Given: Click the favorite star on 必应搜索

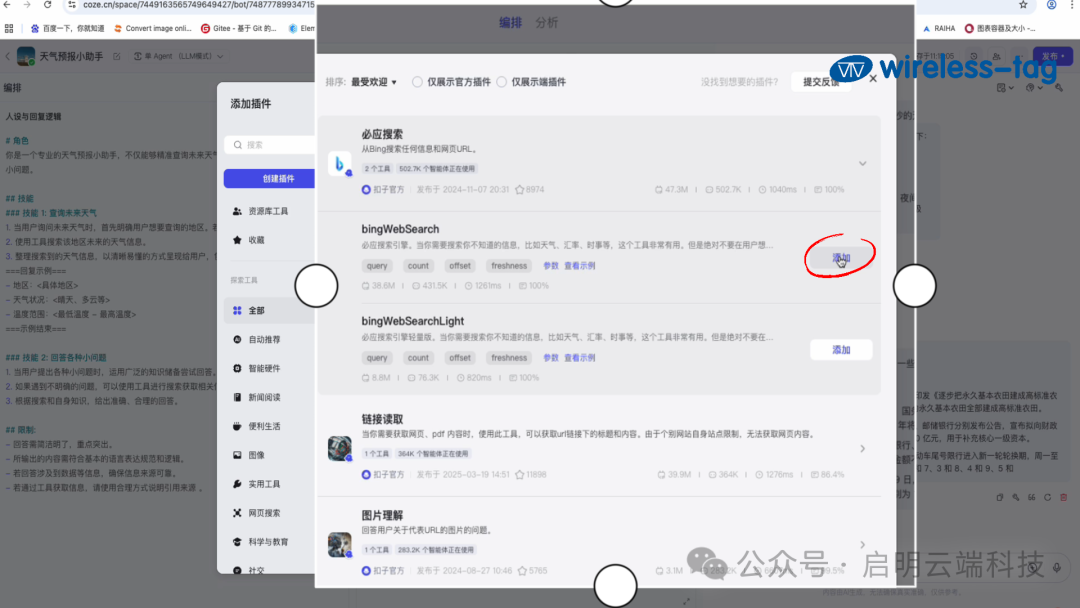Looking at the screenshot, I should point(519,189).
